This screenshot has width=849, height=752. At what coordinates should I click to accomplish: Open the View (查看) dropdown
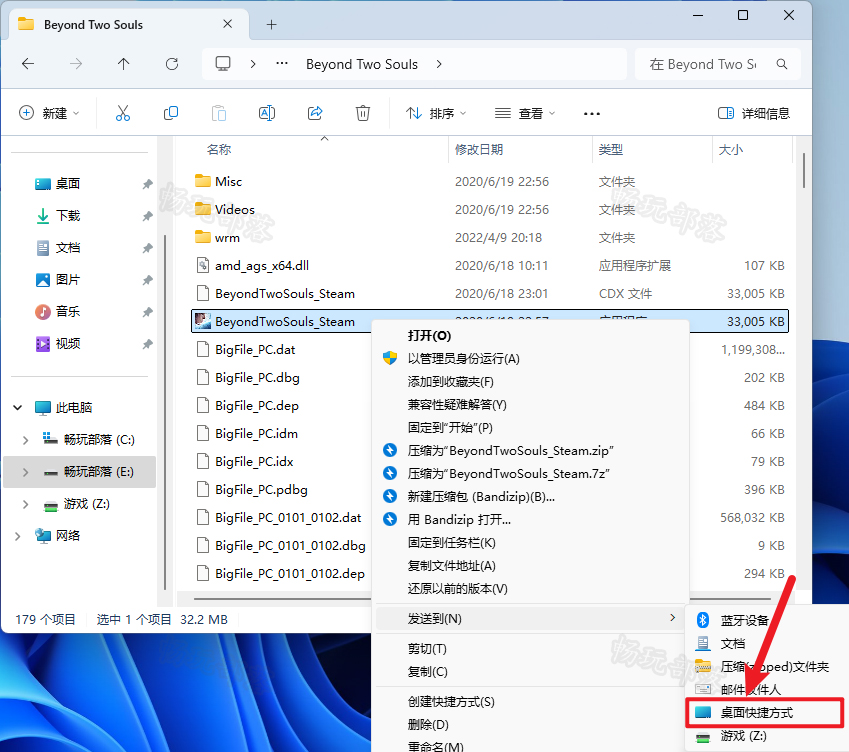(525, 113)
